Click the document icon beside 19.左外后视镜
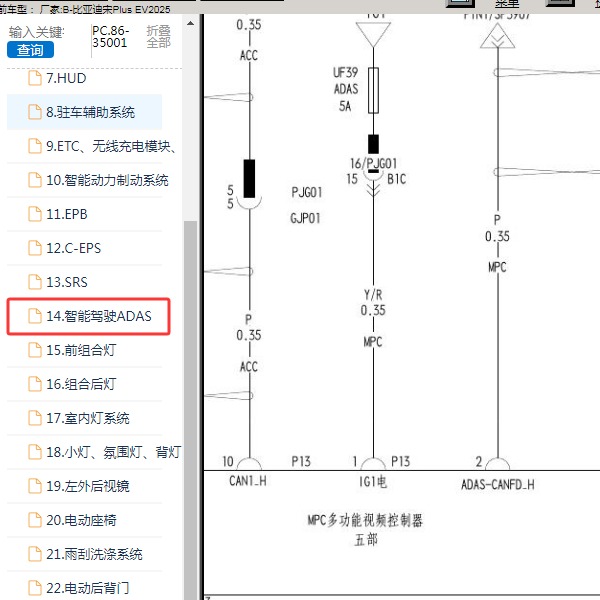 [35, 486]
